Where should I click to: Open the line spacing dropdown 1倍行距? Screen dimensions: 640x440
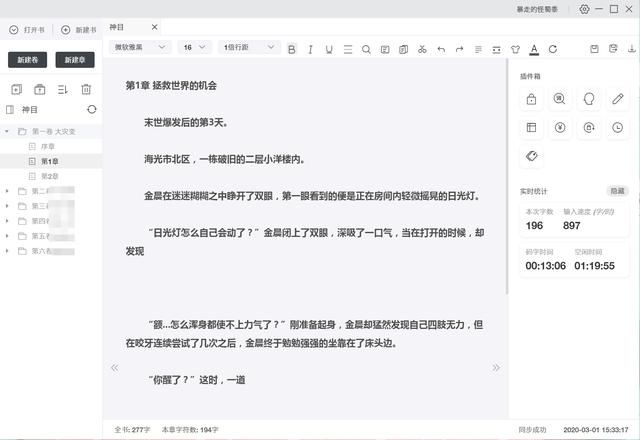[249, 47]
